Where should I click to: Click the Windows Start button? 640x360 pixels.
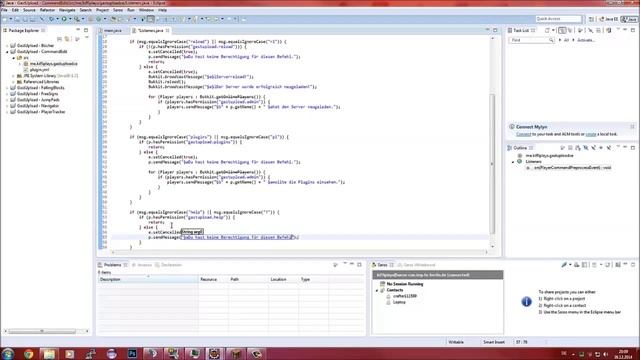pyautogui.click(x=8, y=353)
